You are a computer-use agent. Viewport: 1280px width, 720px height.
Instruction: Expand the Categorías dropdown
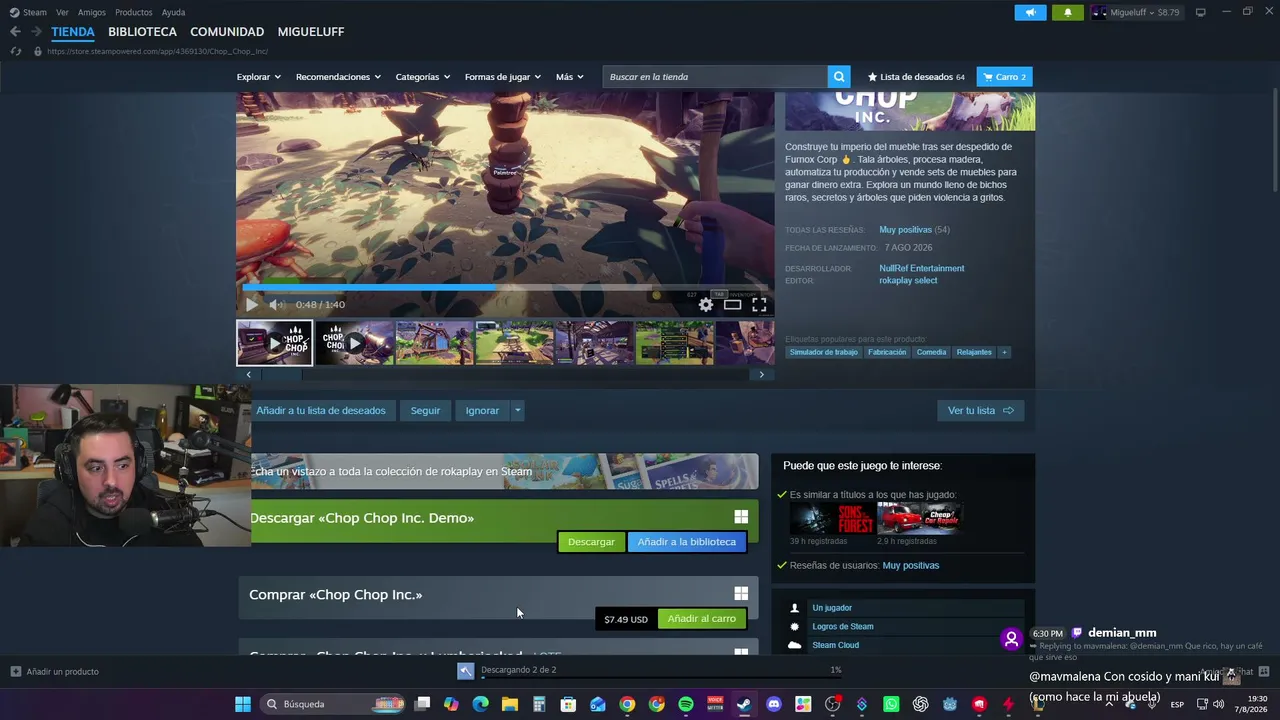(423, 77)
